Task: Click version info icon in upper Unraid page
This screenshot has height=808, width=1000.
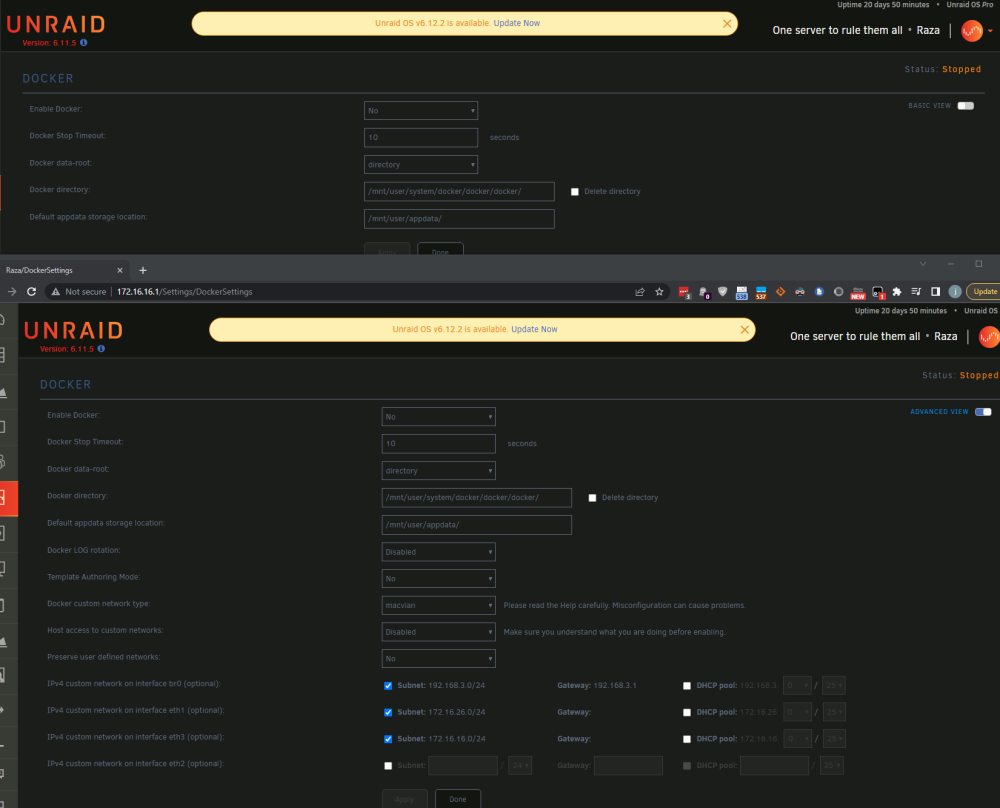Action: coord(84,43)
